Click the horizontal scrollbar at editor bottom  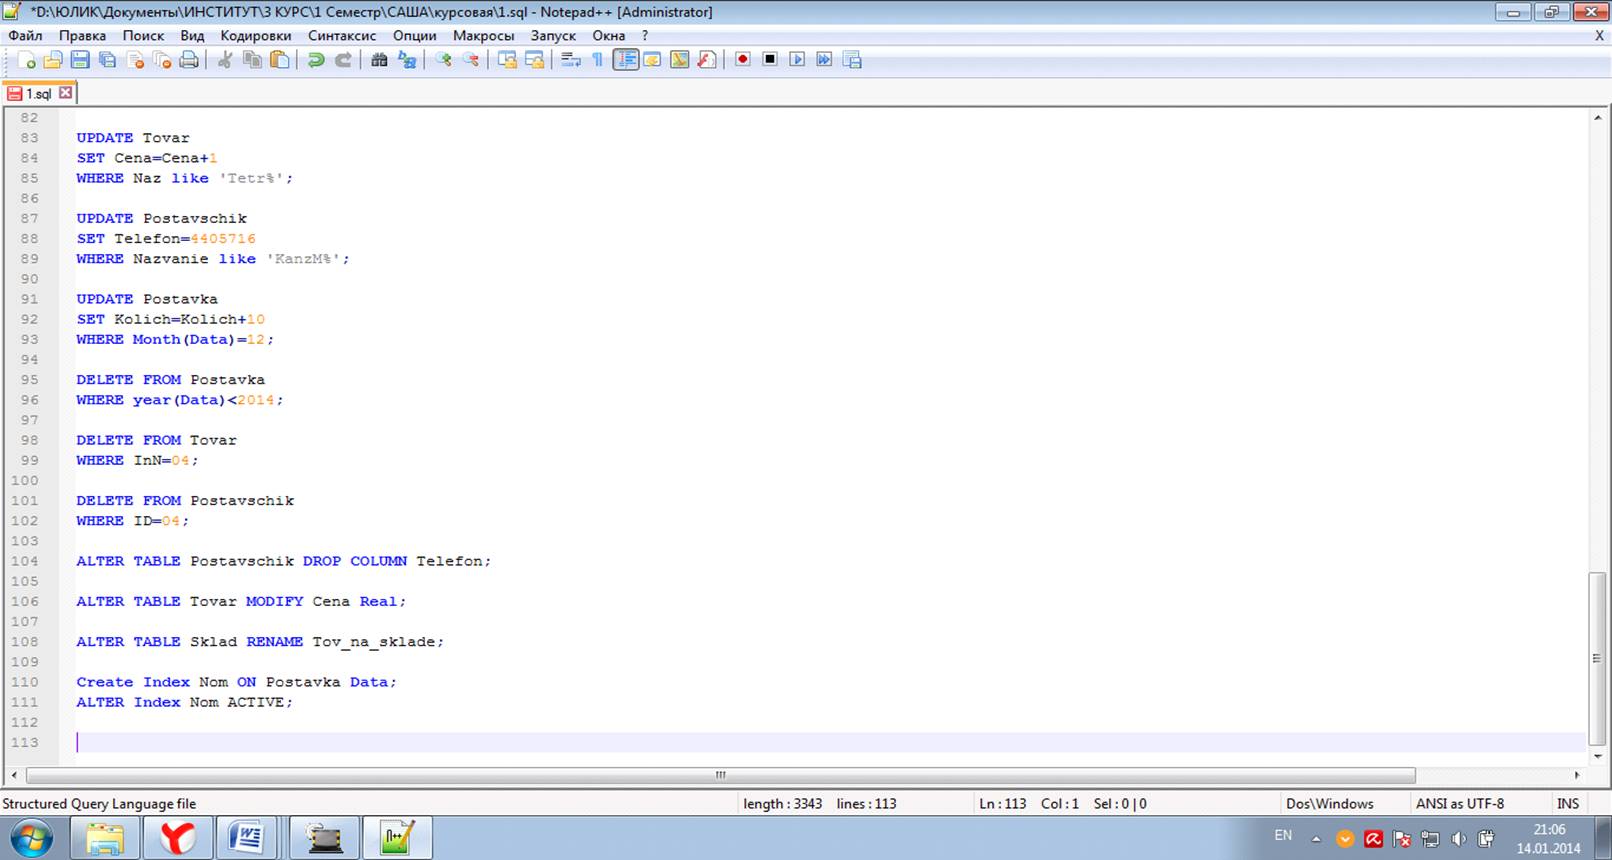point(720,775)
